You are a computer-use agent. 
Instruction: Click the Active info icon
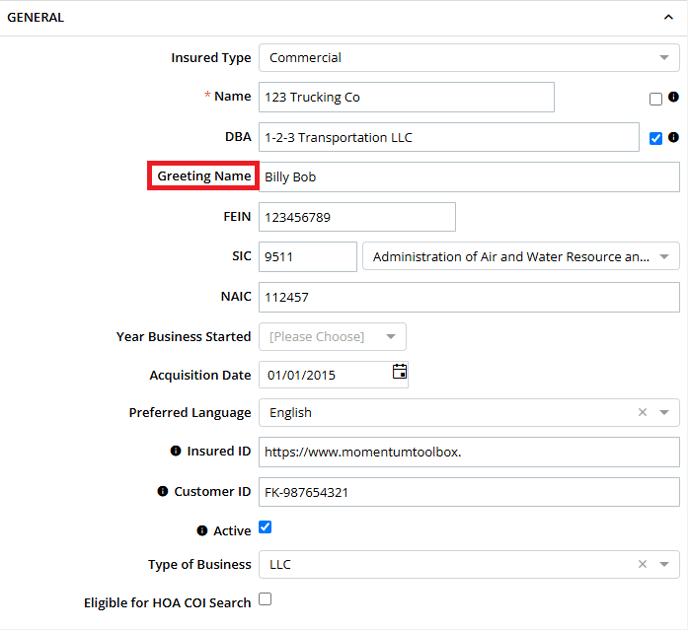[x=202, y=531]
